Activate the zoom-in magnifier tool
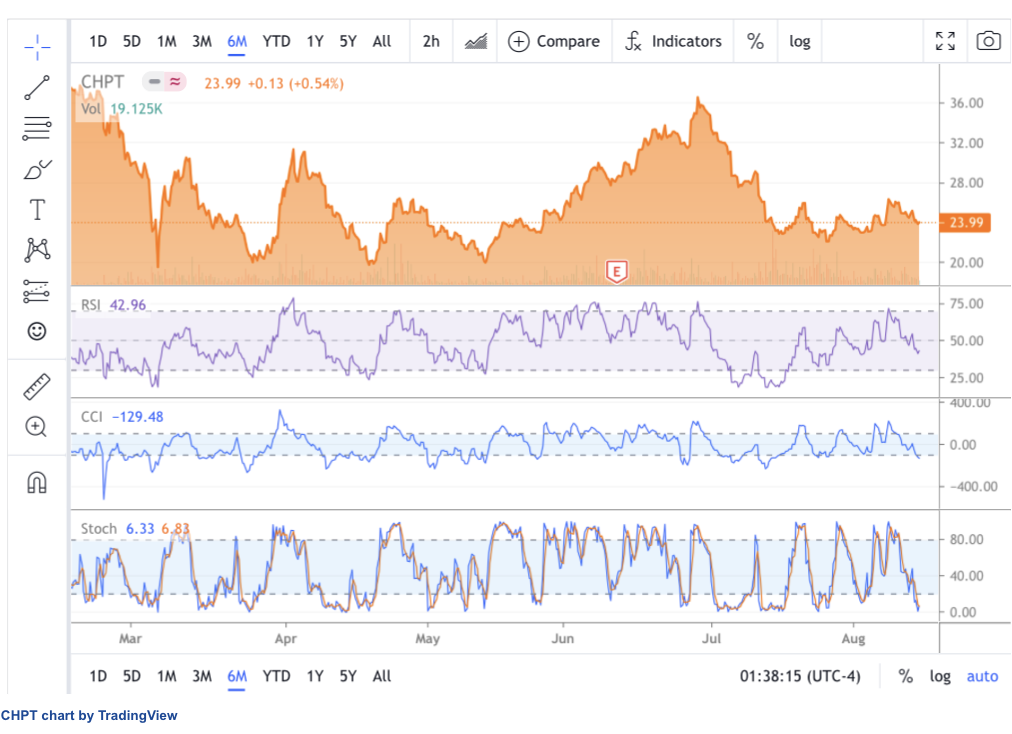 [x=37, y=427]
